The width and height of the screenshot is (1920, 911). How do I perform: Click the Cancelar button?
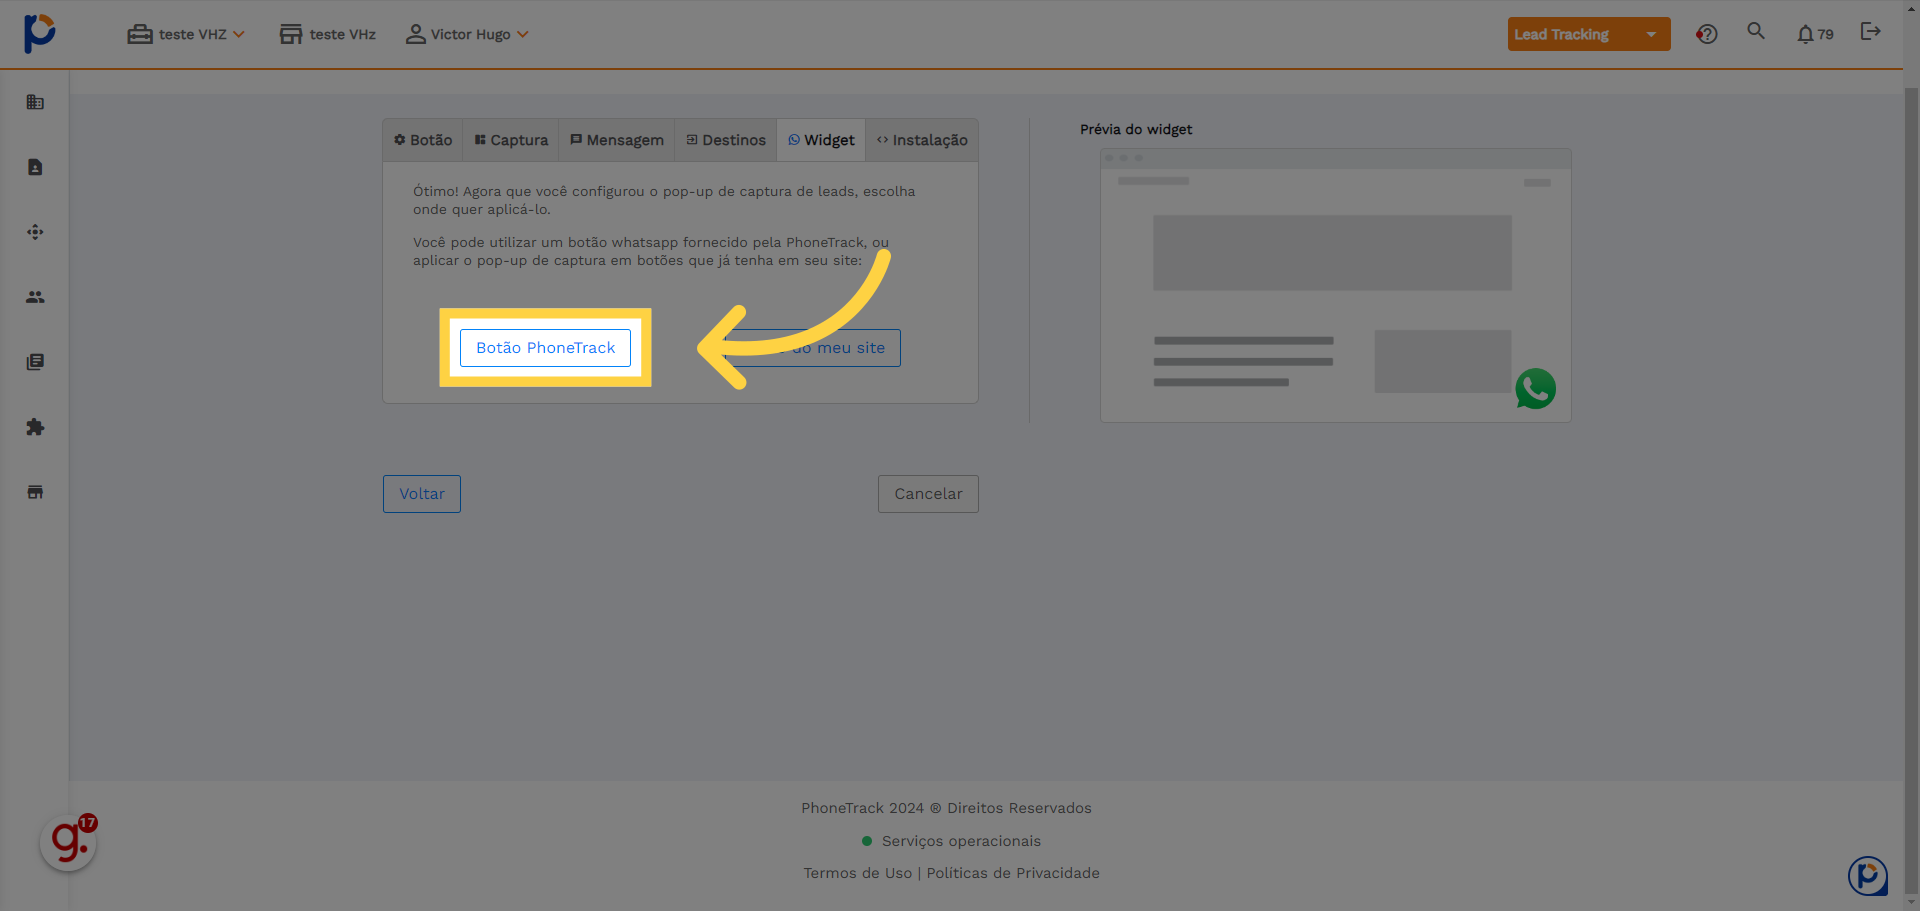coord(928,494)
